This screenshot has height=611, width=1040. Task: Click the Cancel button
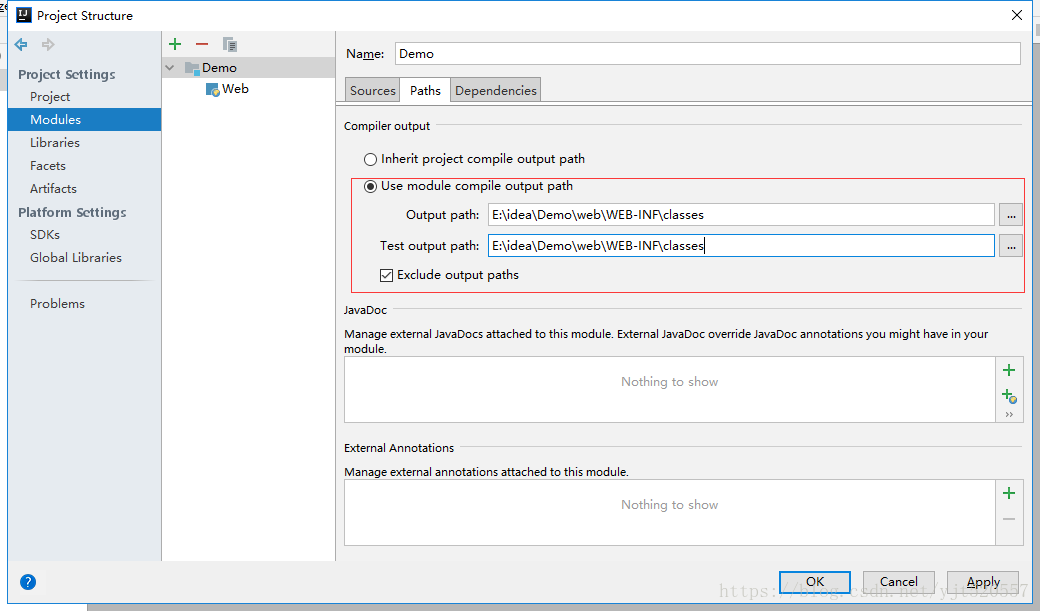coord(899,582)
